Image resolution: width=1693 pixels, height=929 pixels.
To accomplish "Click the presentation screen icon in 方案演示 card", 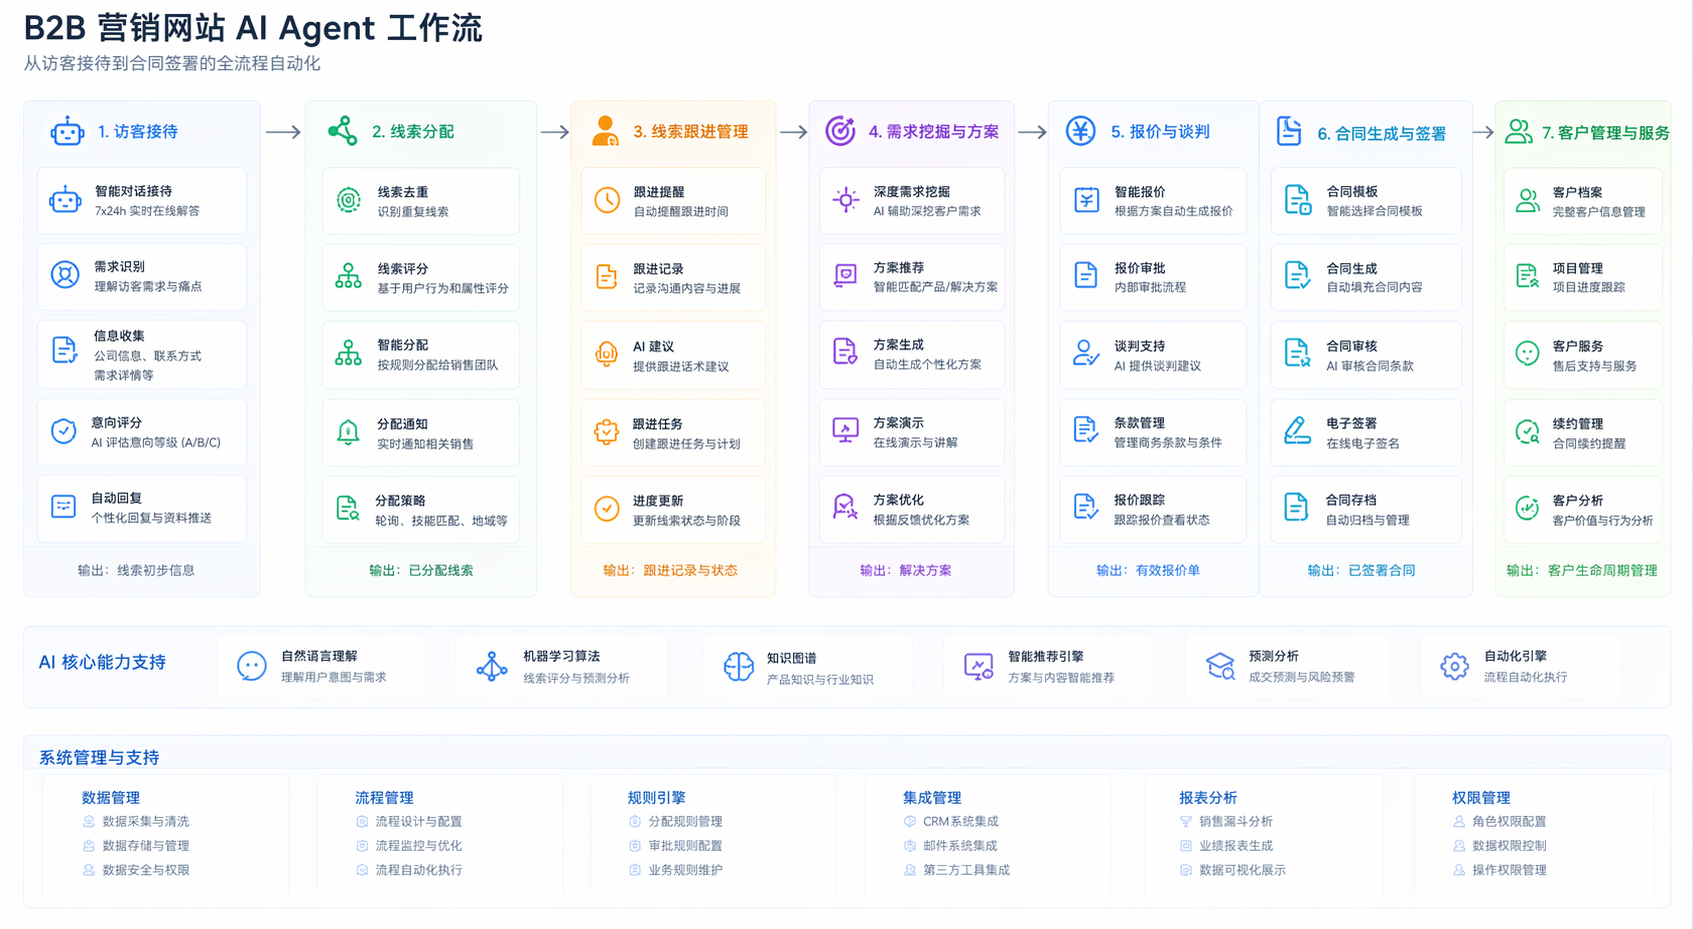I will (x=846, y=431).
